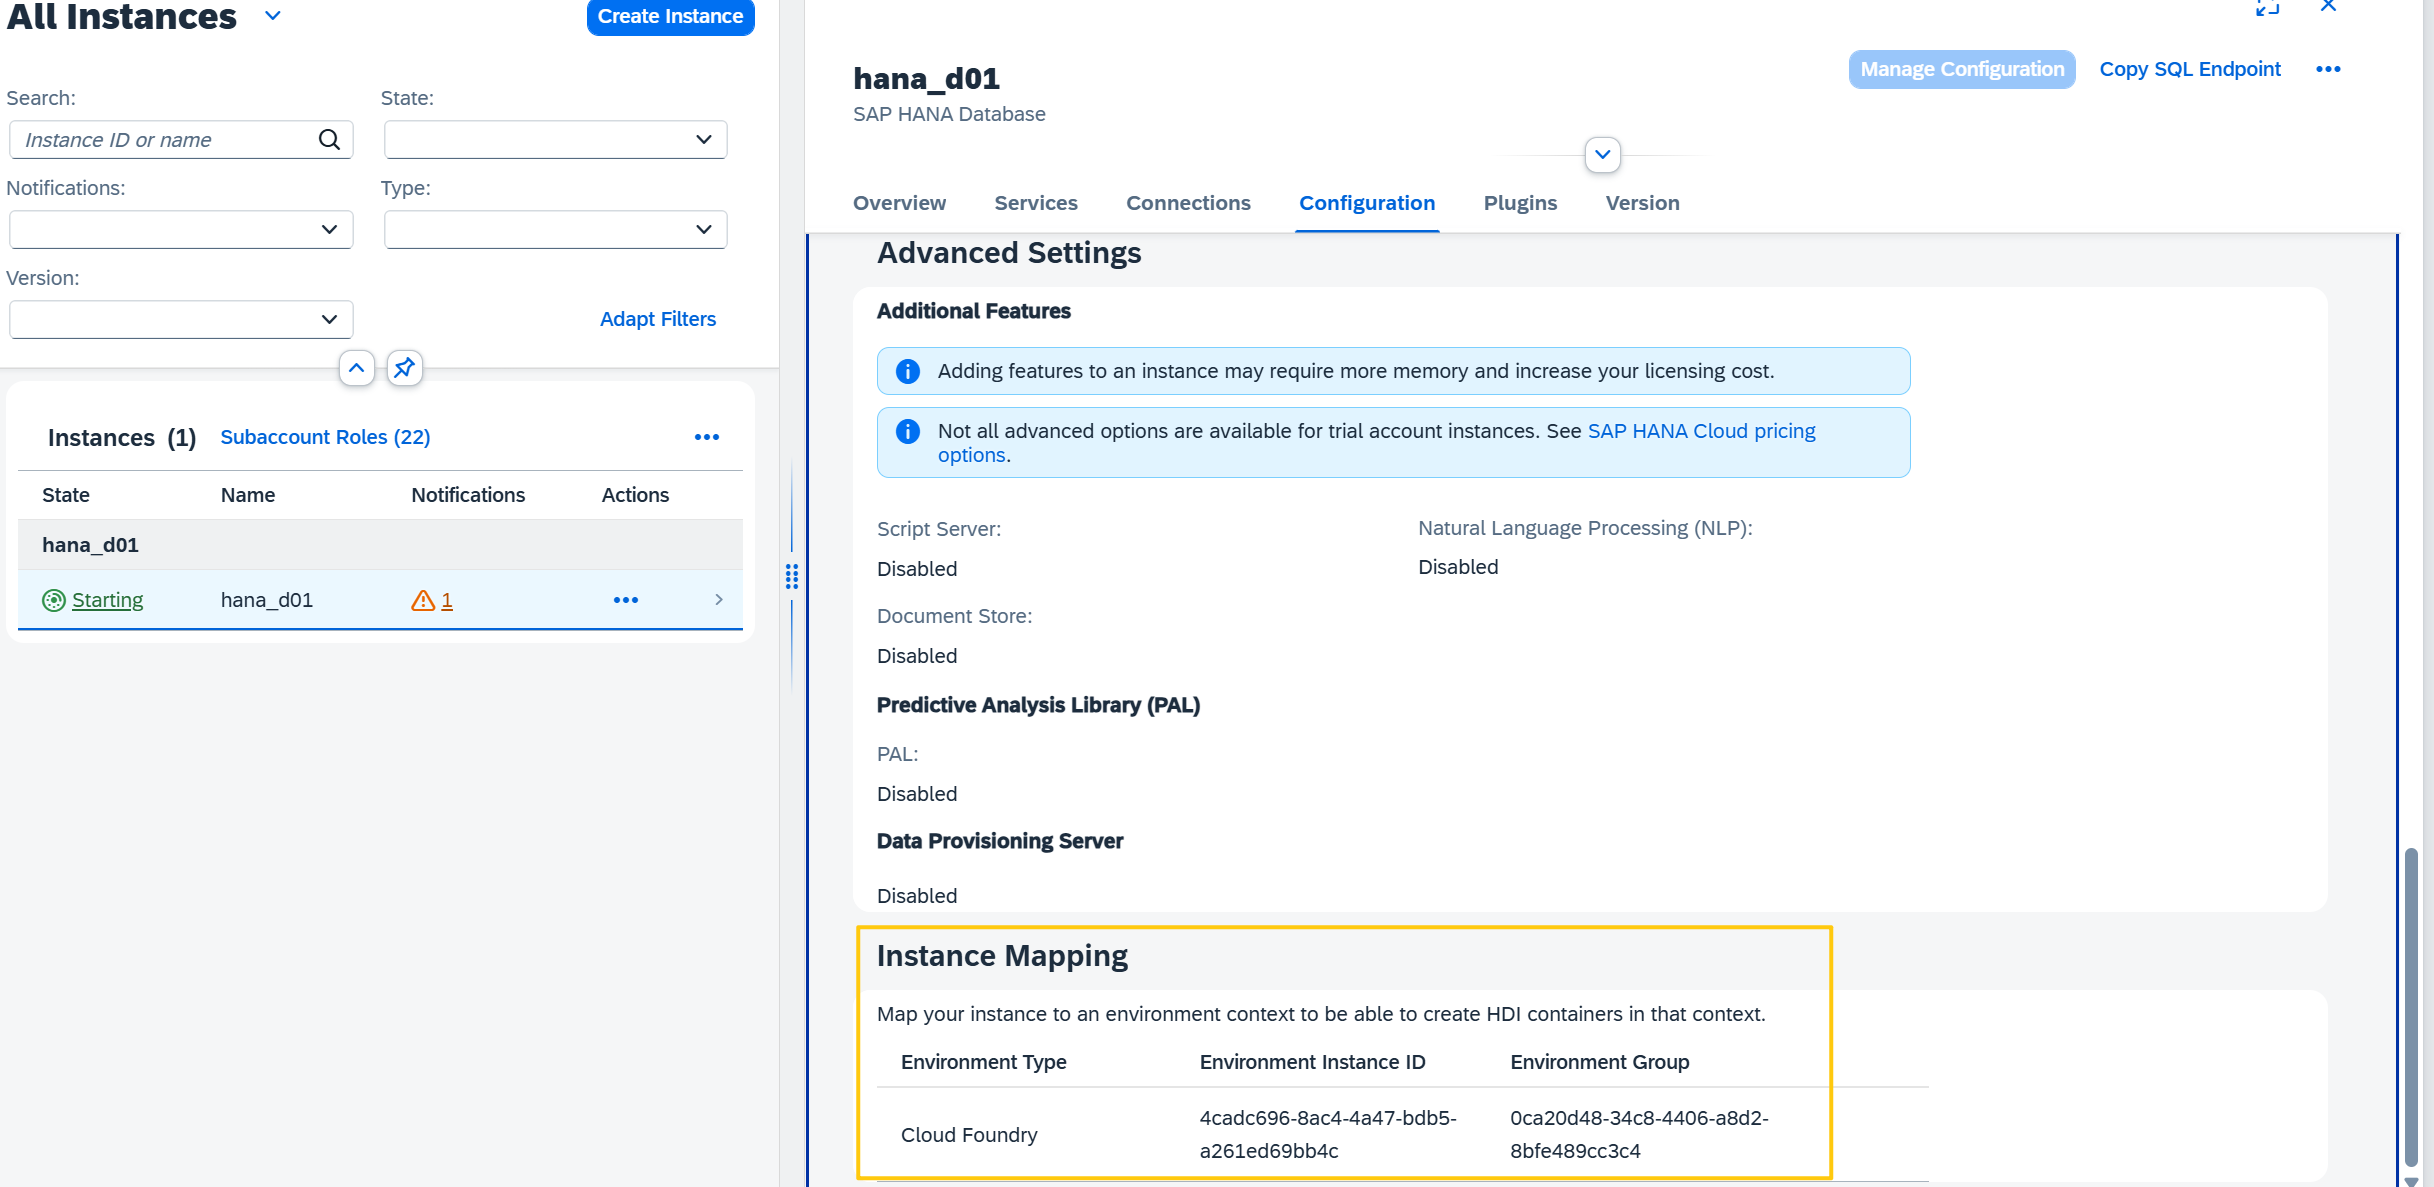Click the warning notification icon for hana_d01
Viewport: 2434px width, 1187px height.
click(x=423, y=600)
